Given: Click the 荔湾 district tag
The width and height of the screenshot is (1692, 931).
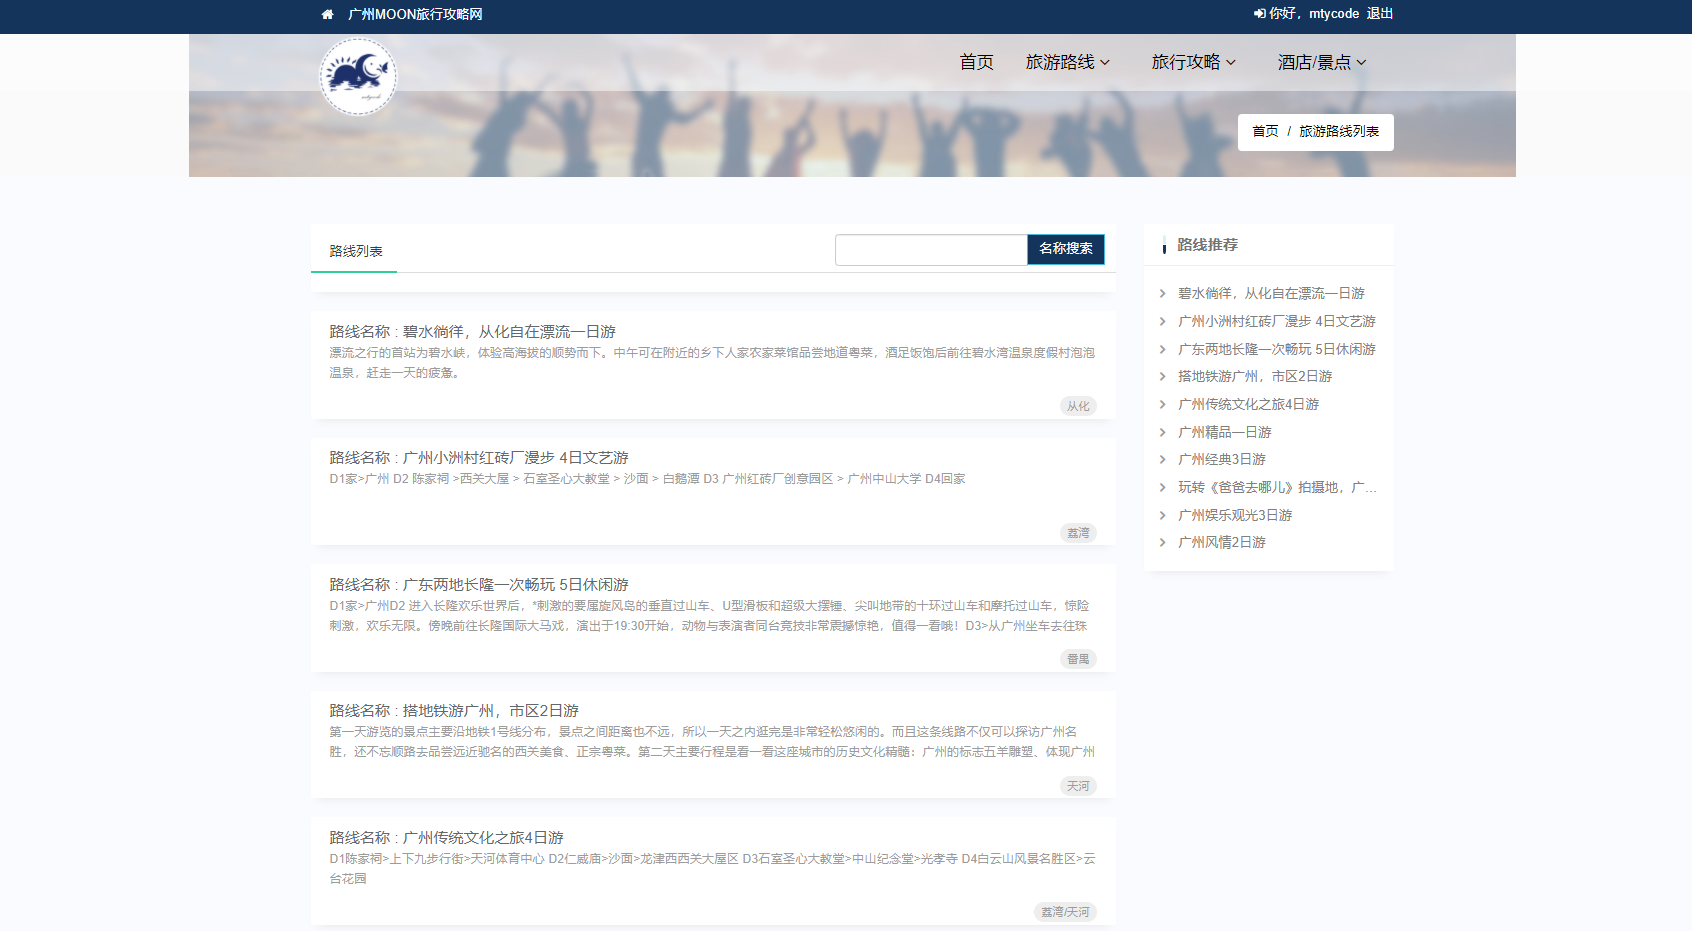Looking at the screenshot, I should tap(1078, 533).
